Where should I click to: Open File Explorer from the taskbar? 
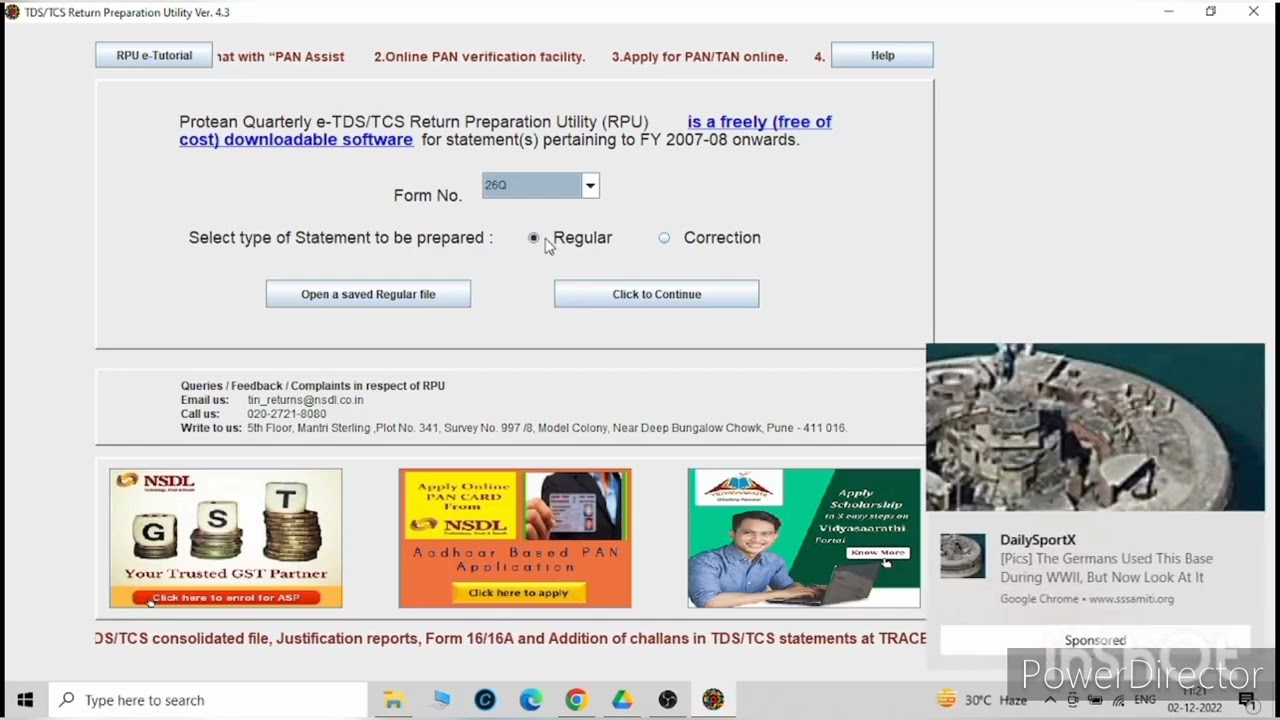pos(394,700)
